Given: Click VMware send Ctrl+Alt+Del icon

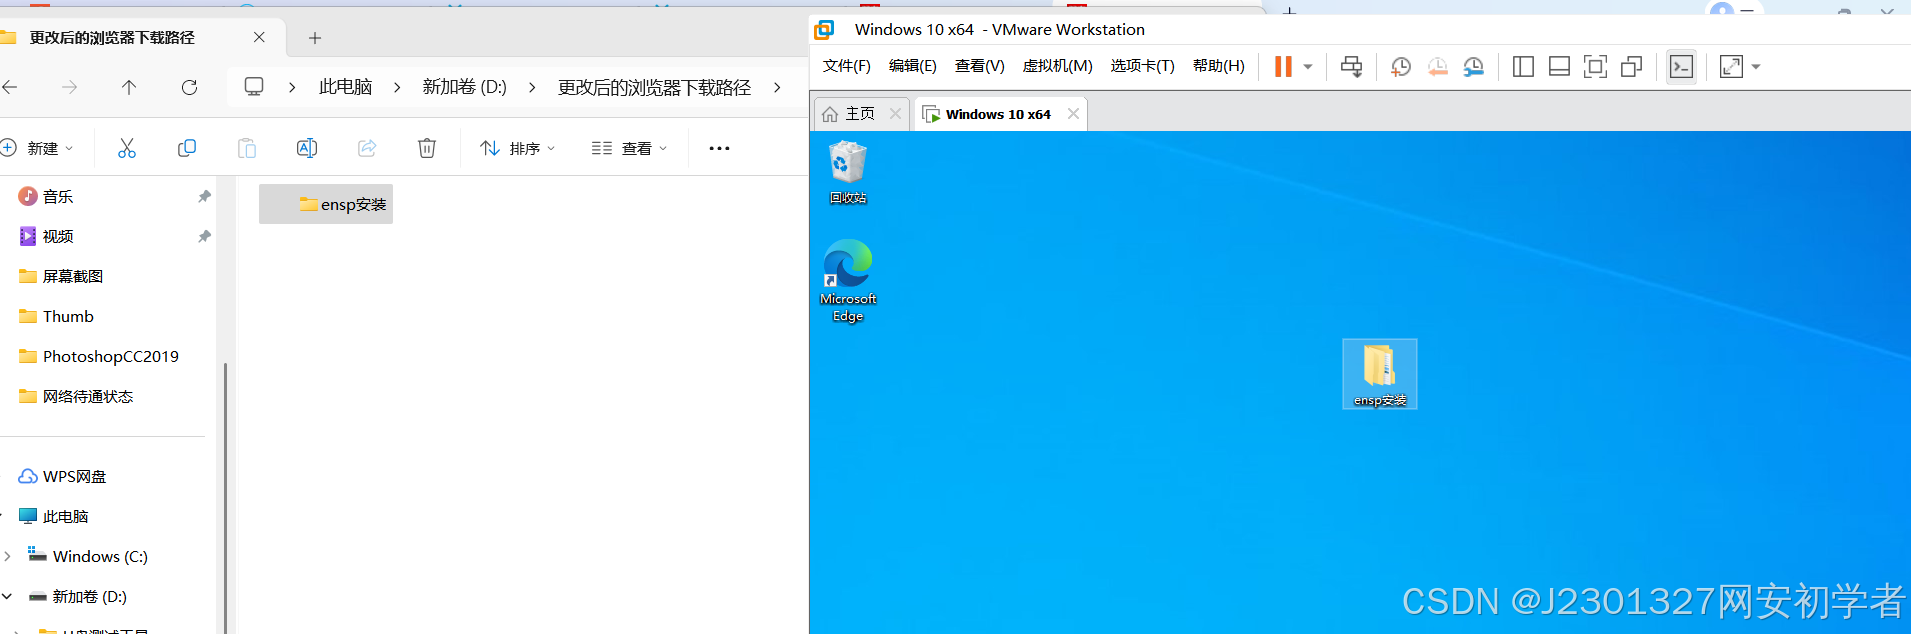Looking at the screenshot, I should pyautogui.click(x=1351, y=67).
